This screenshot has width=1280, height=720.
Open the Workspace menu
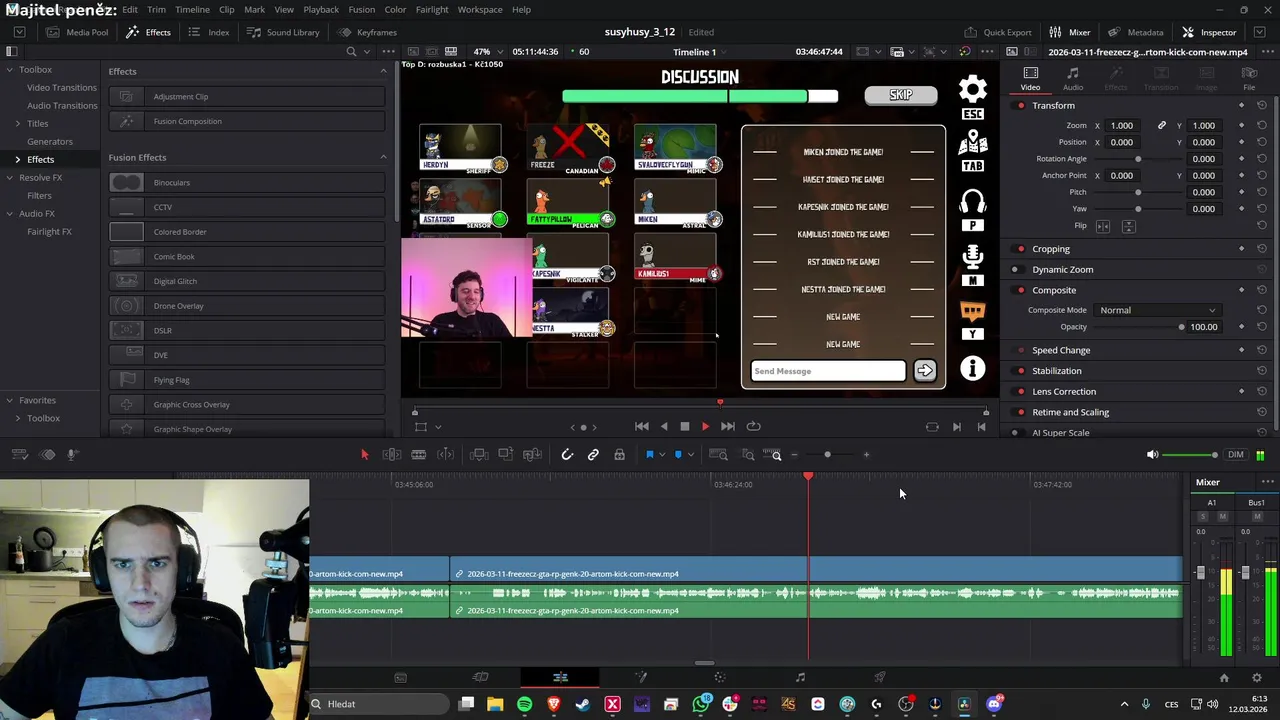click(x=480, y=9)
